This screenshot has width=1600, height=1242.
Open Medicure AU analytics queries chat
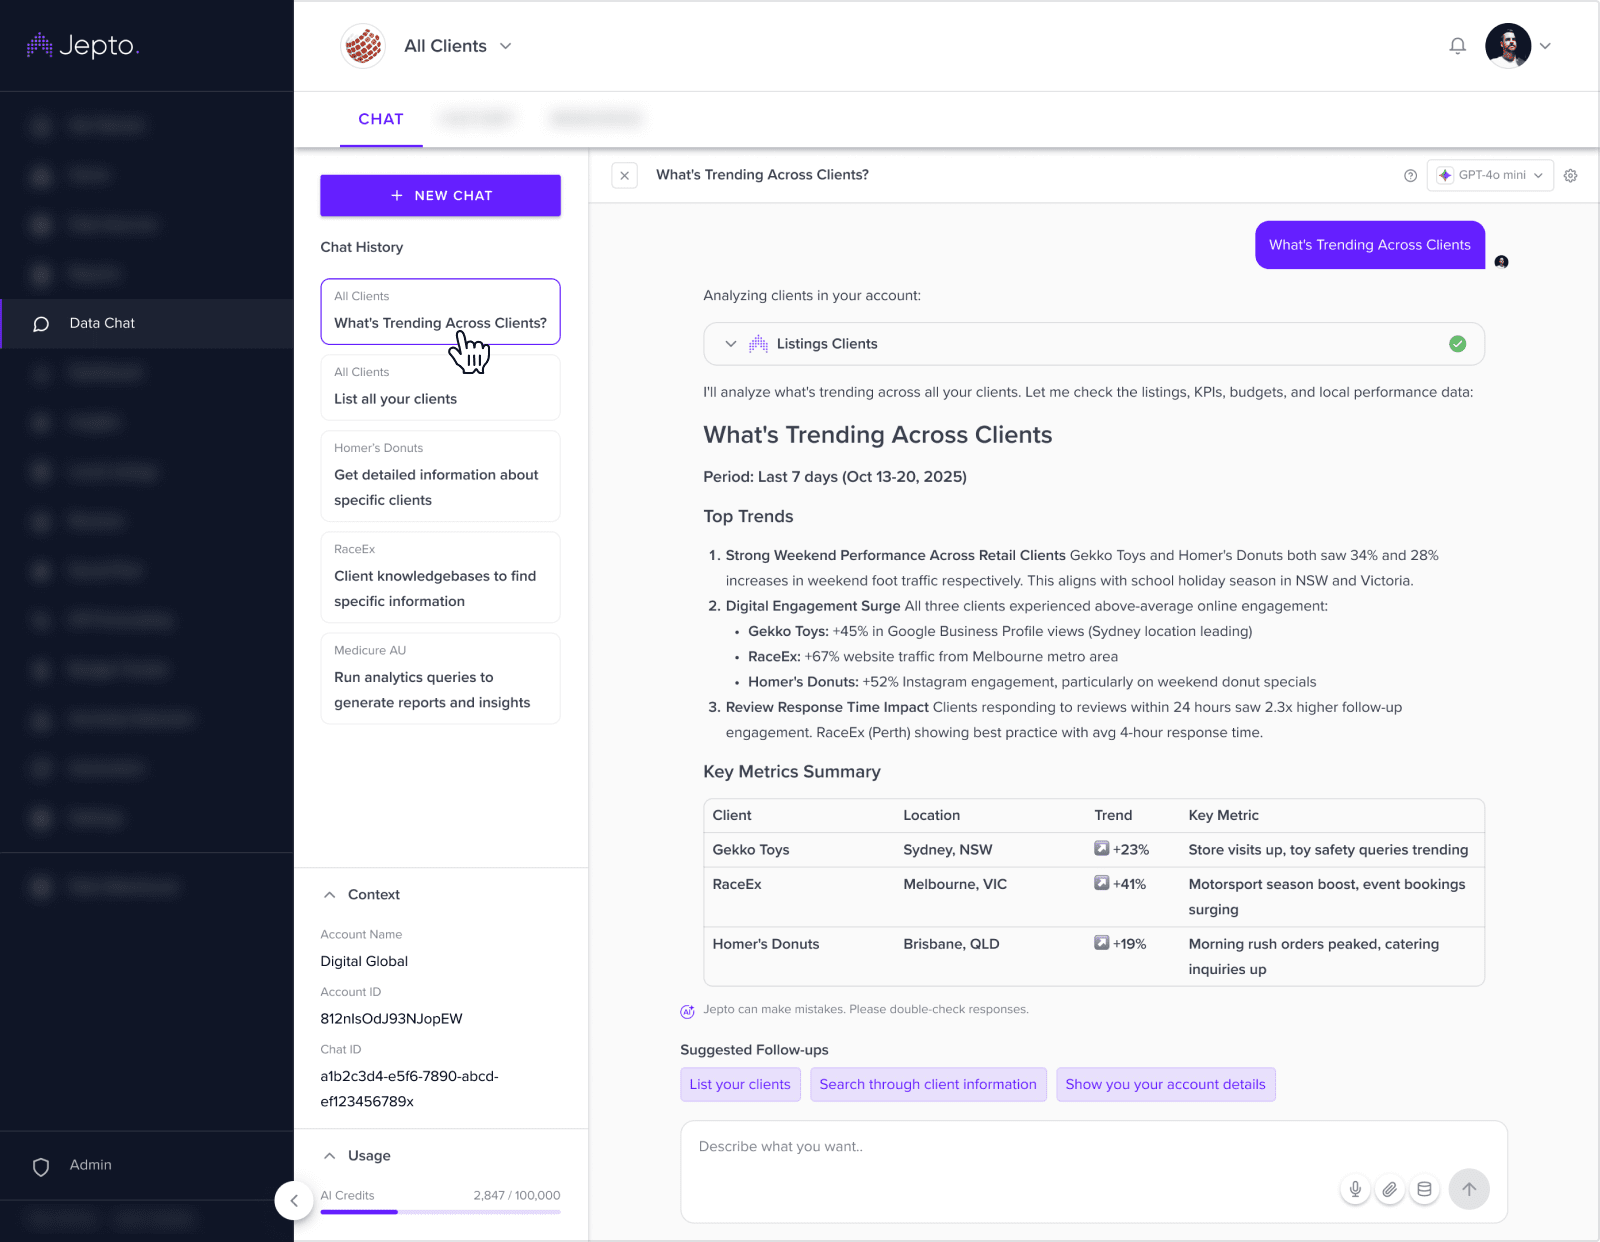click(x=440, y=678)
